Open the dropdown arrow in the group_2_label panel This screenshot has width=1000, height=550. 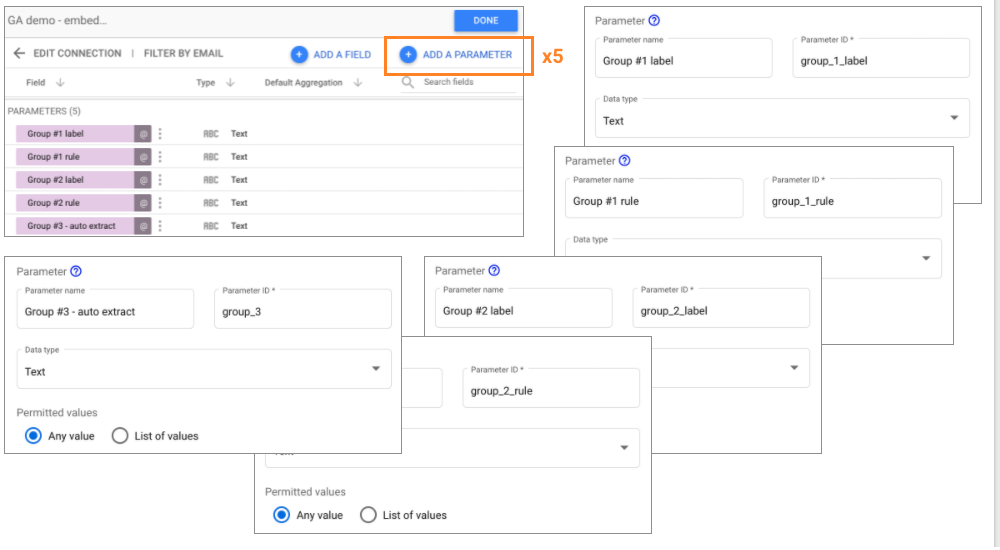tap(794, 368)
